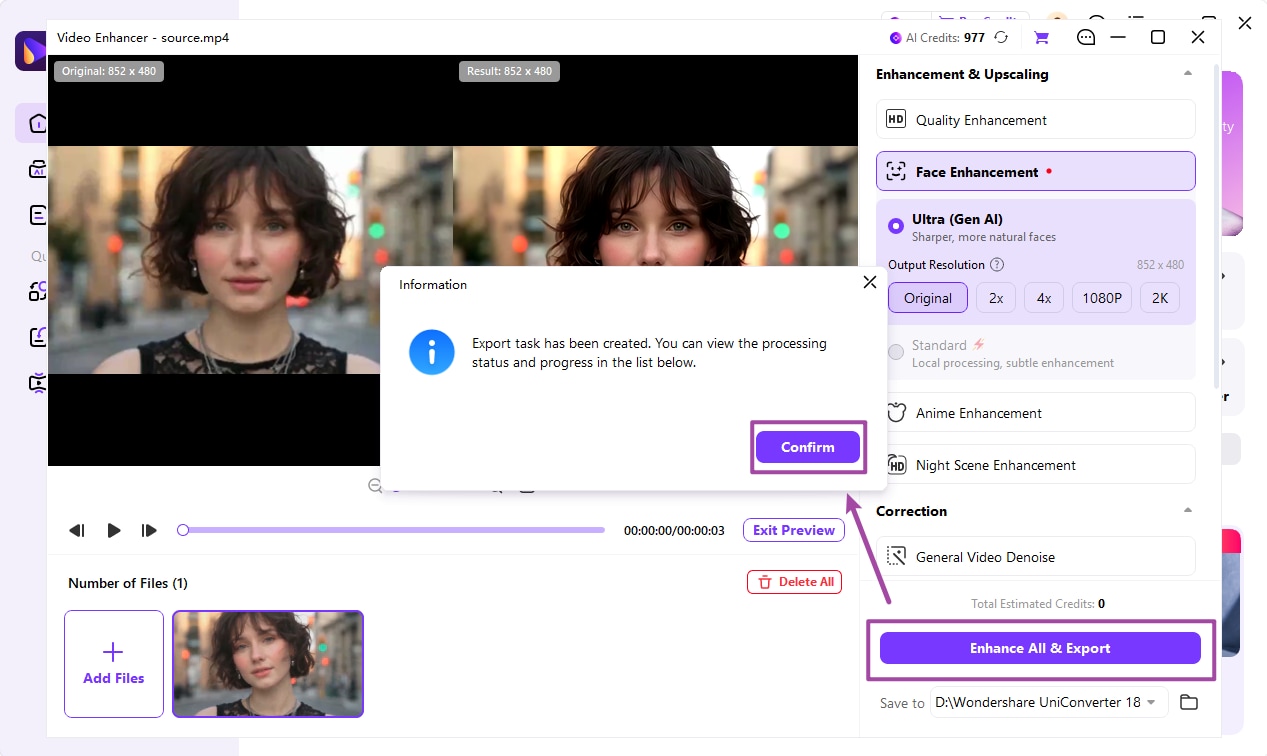Click Exit Preview button
The image size is (1267, 756).
[794, 530]
